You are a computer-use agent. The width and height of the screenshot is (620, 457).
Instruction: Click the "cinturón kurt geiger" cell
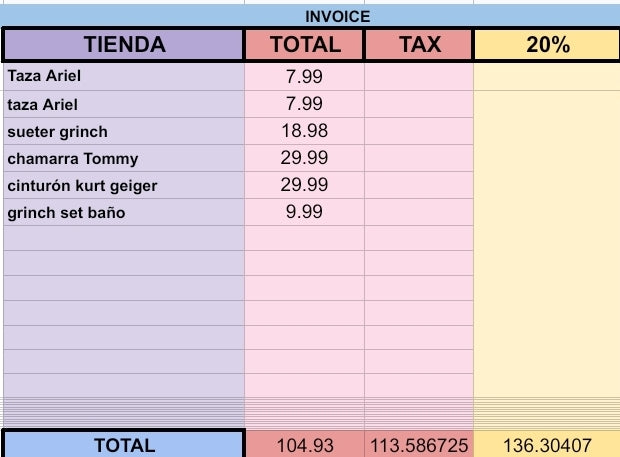tap(82, 185)
